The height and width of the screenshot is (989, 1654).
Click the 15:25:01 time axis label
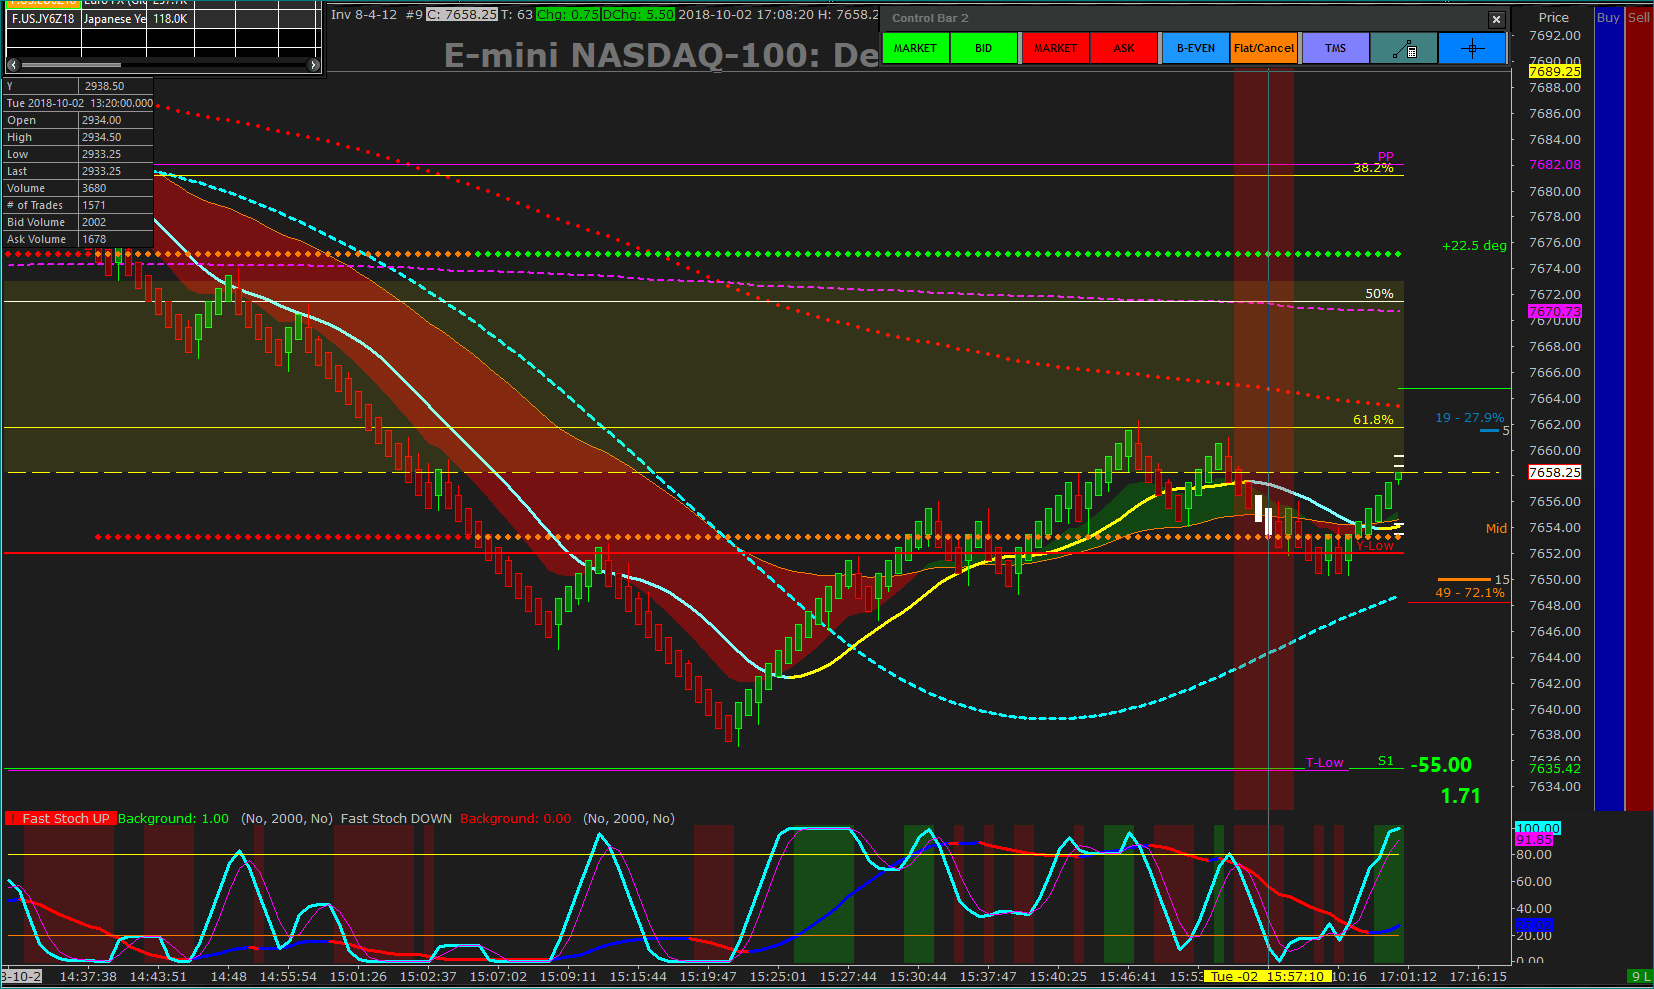(x=778, y=977)
